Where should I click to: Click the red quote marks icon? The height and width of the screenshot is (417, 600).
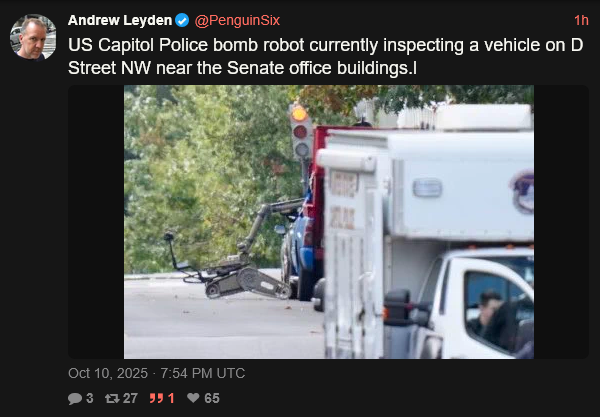coord(157,398)
